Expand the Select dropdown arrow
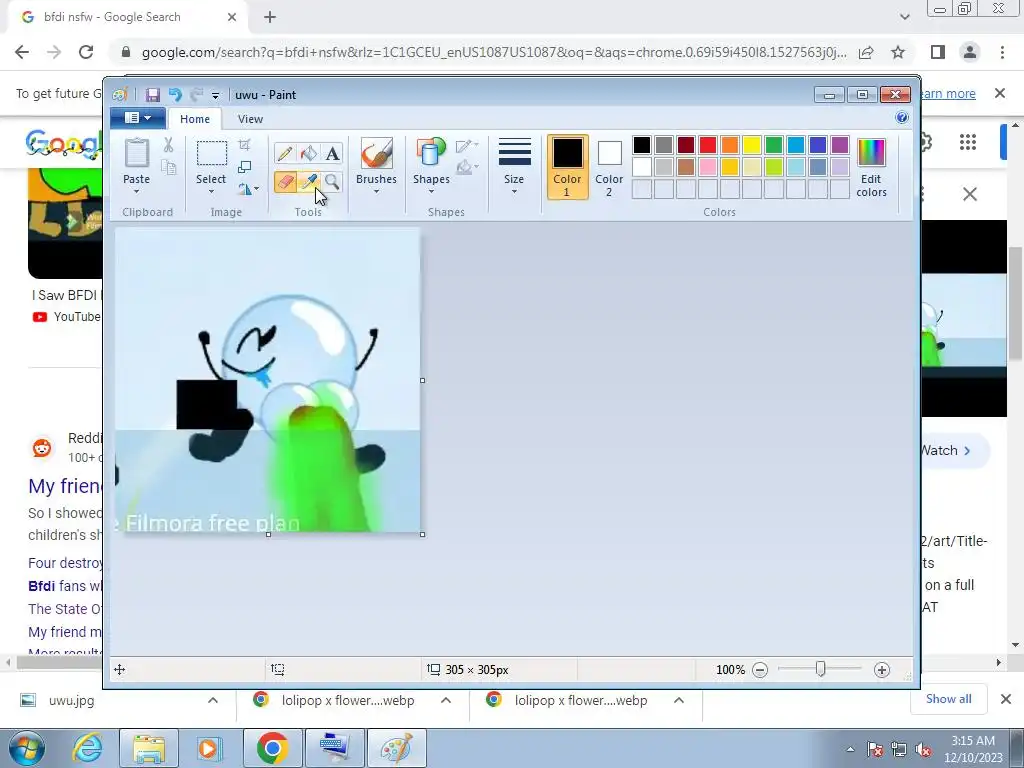The image size is (1024, 768). [x=211, y=191]
